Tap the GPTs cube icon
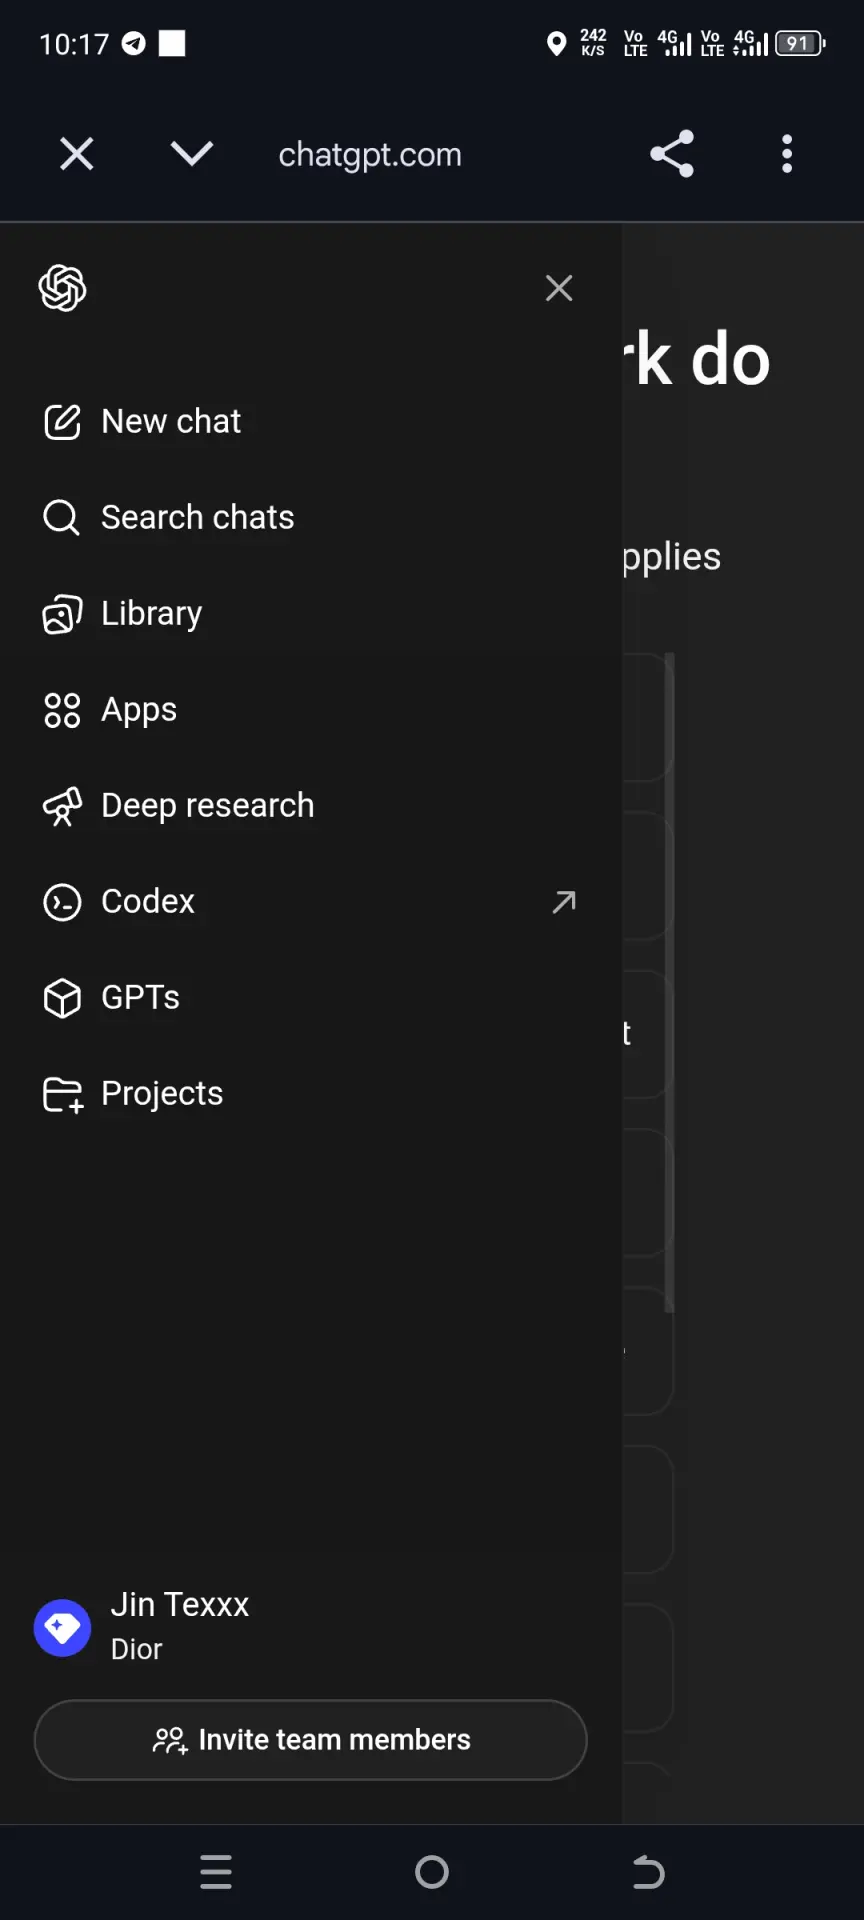Screen dimensions: 864x1920 [x=62, y=998]
